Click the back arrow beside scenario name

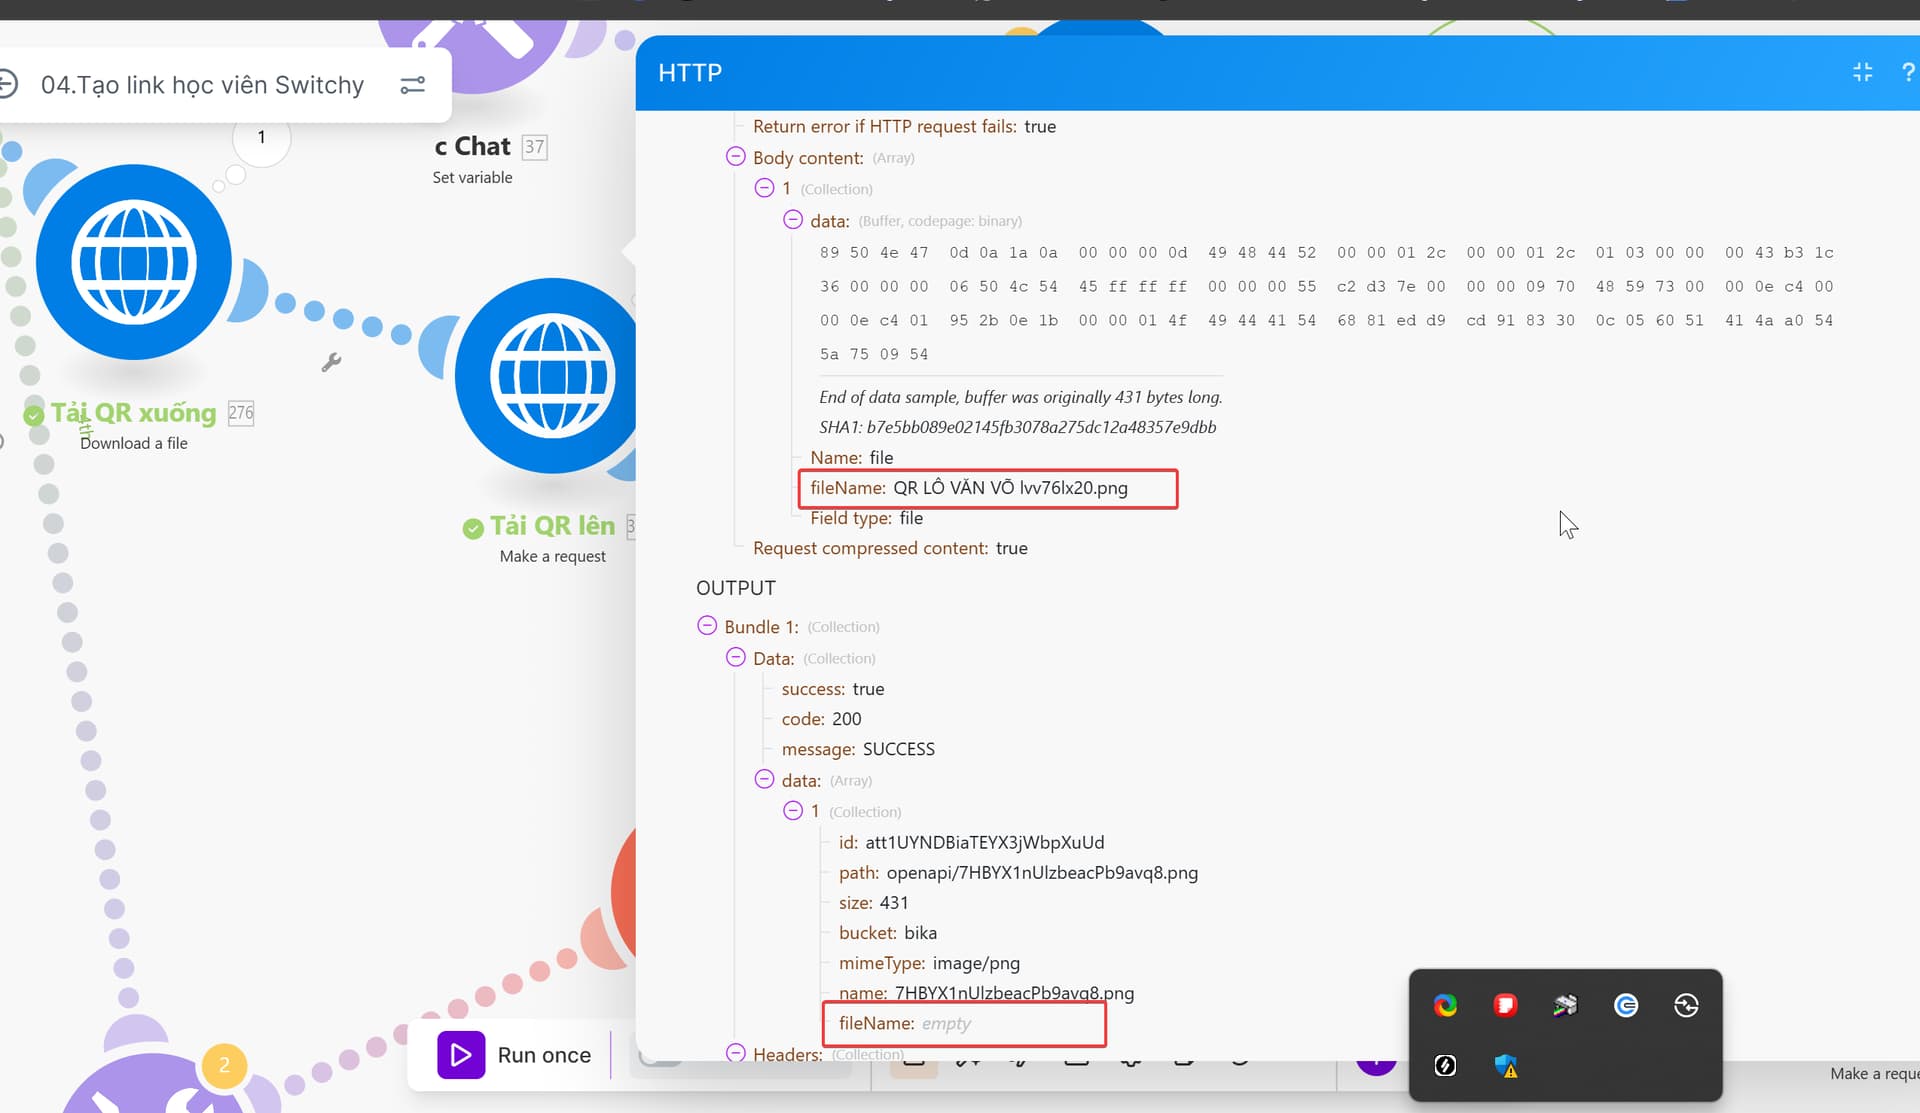point(8,84)
